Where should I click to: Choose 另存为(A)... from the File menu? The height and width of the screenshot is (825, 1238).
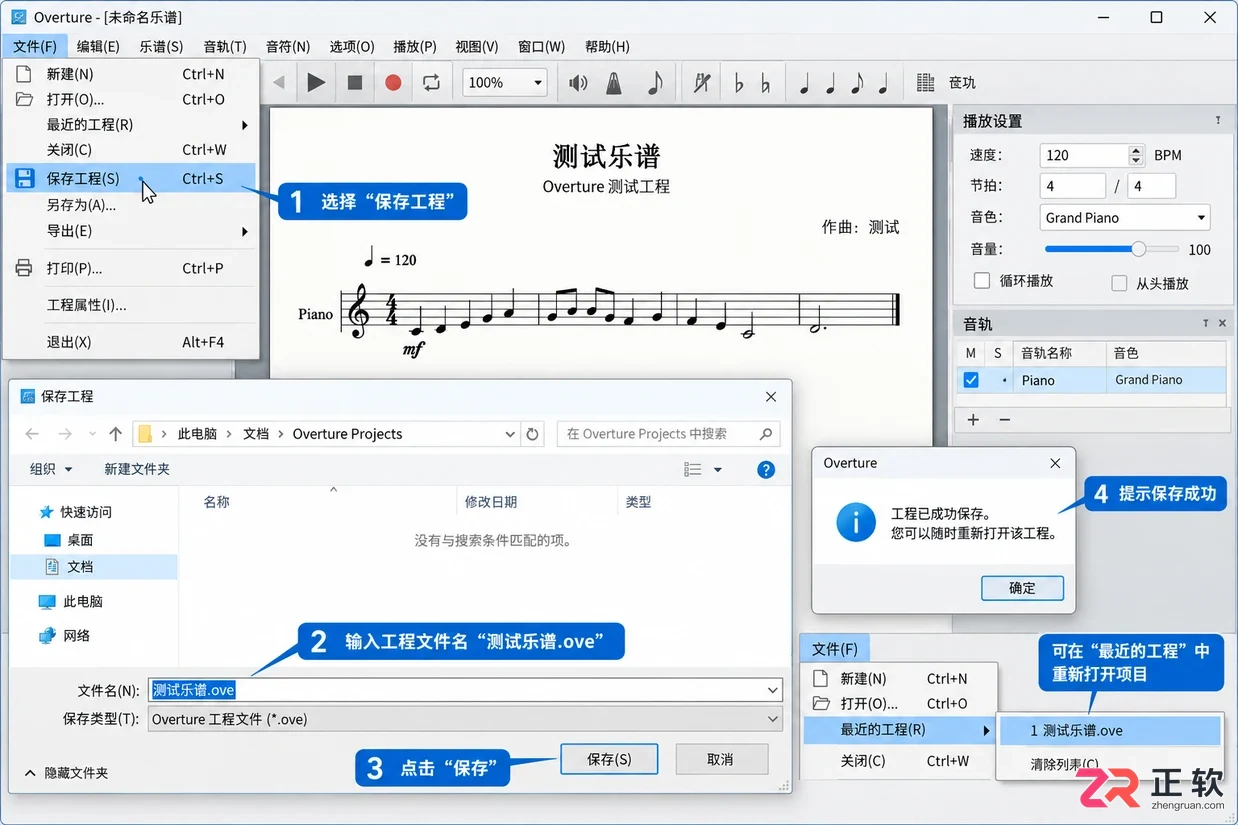click(131, 204)
